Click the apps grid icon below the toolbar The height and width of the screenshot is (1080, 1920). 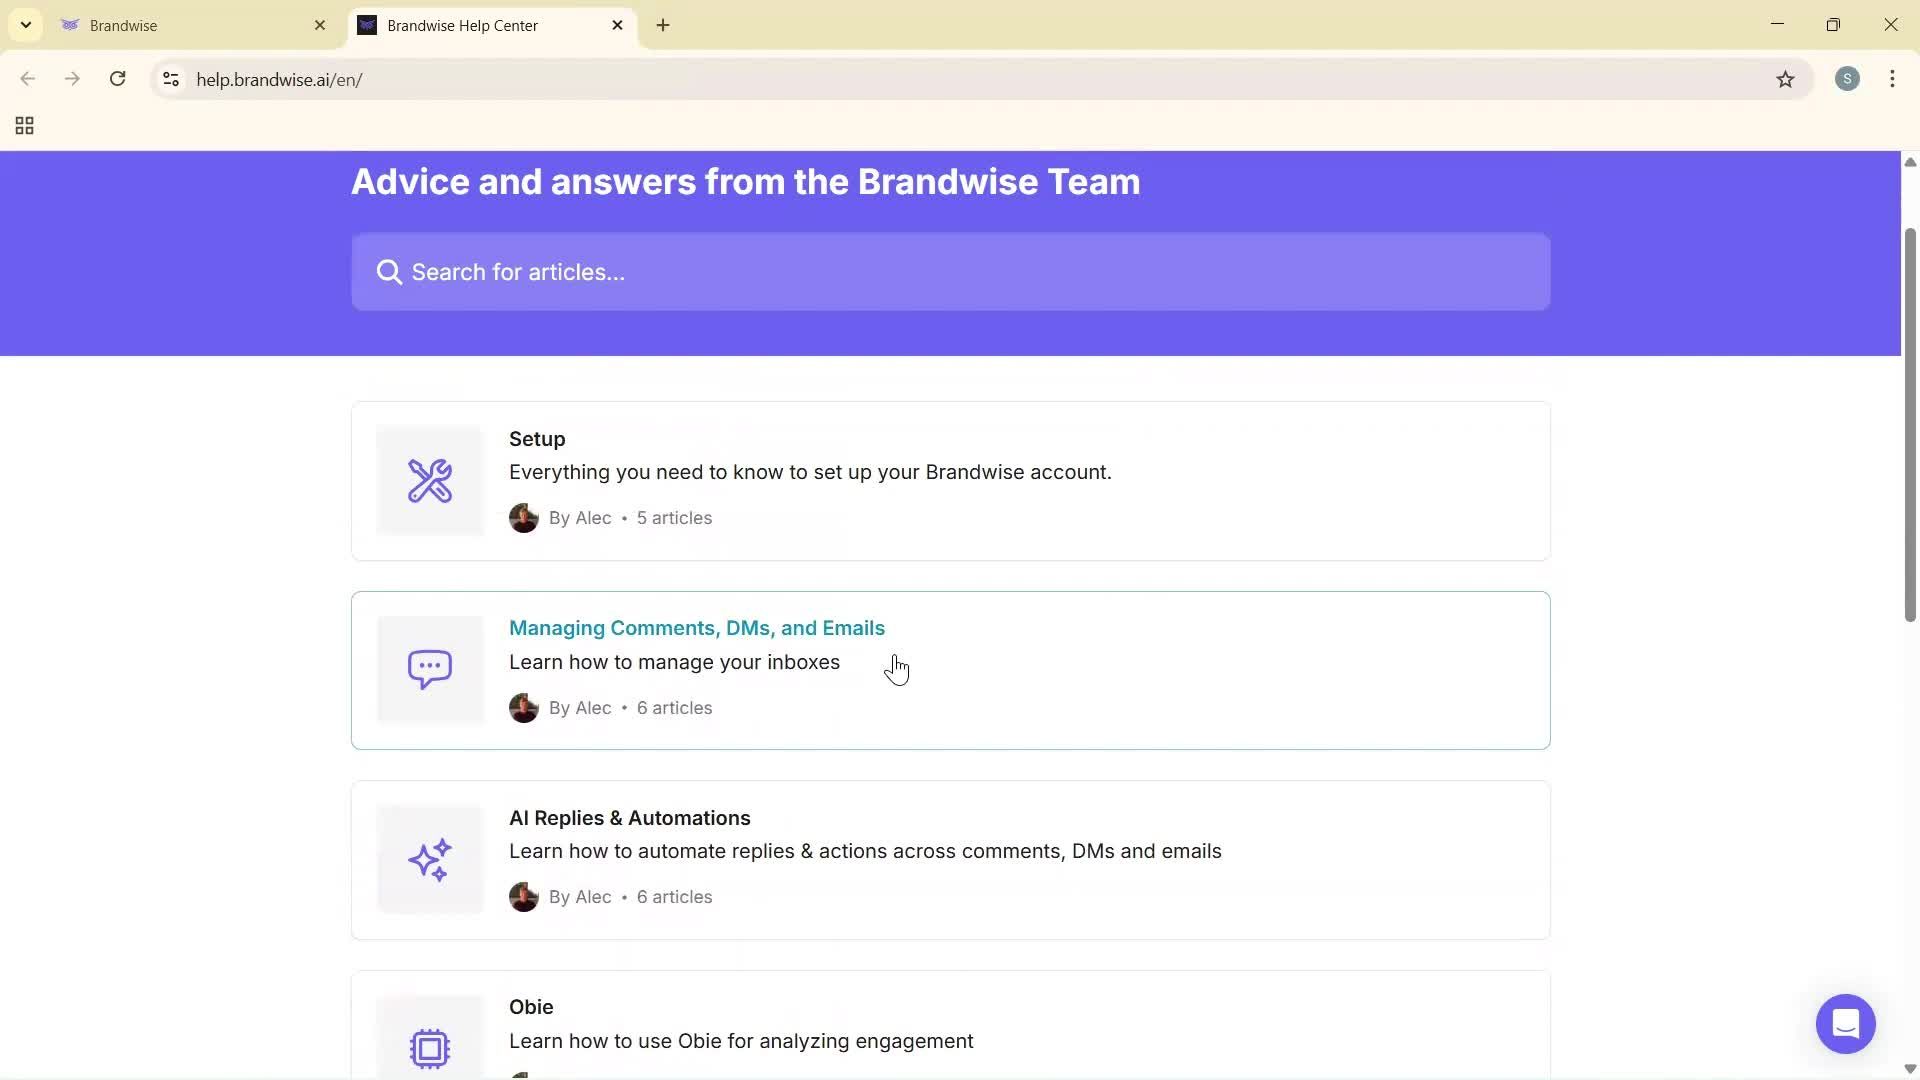pyautogui.click(x=23, y=125)
